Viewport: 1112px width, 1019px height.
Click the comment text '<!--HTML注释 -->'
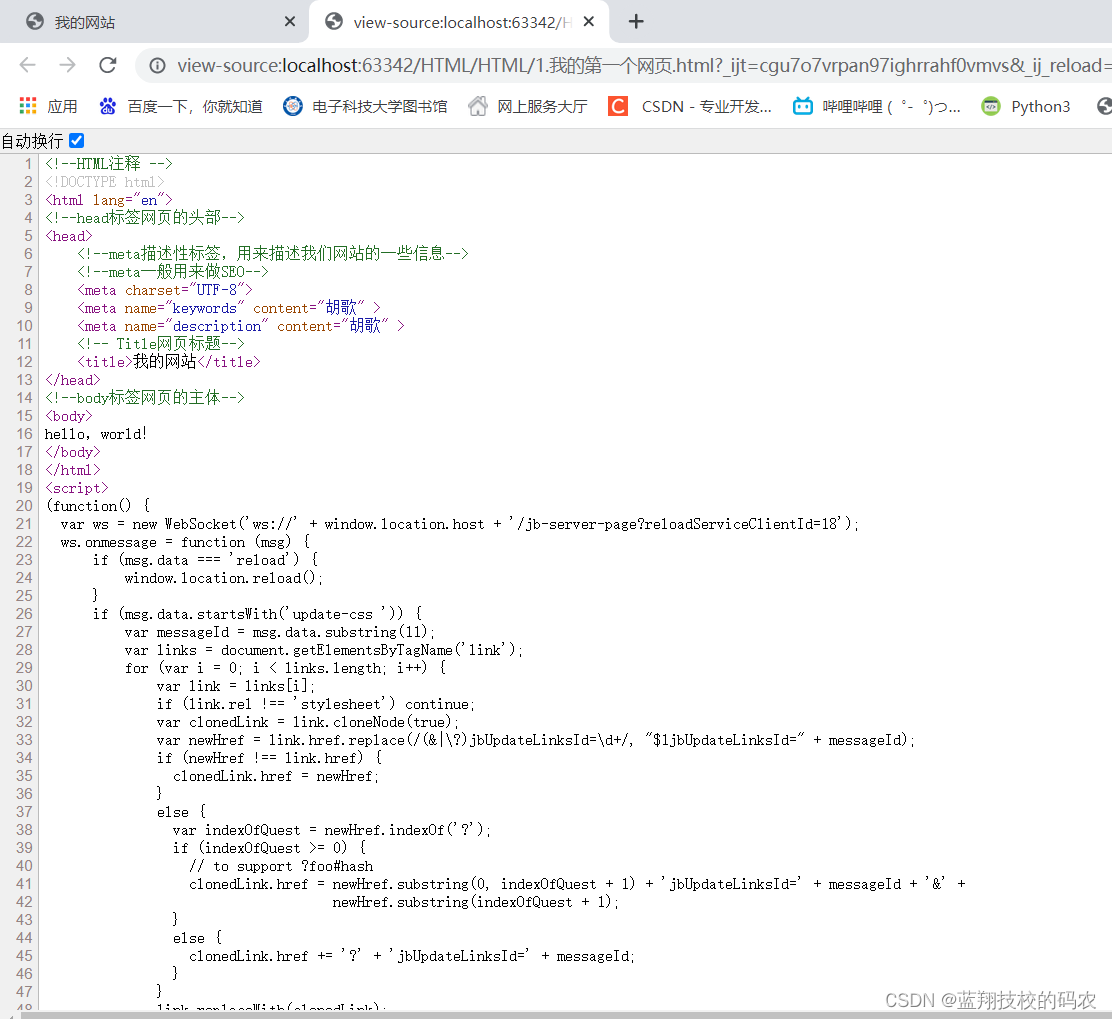[109, 164]
